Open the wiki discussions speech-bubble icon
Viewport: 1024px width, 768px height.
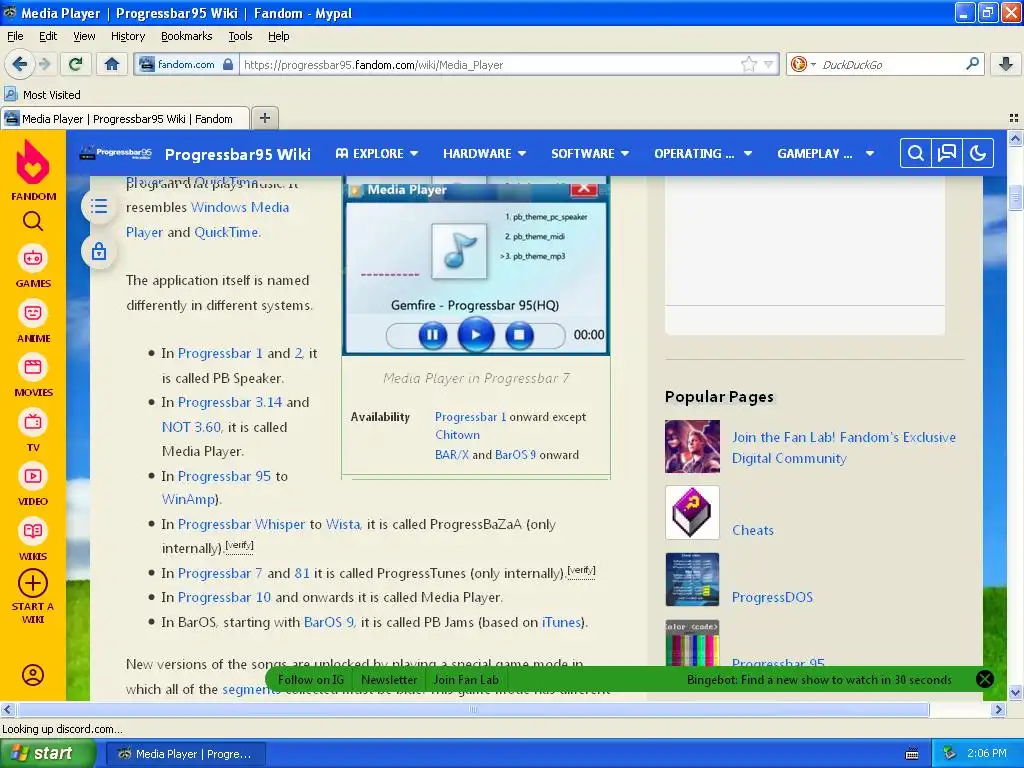tap(947, 153)
